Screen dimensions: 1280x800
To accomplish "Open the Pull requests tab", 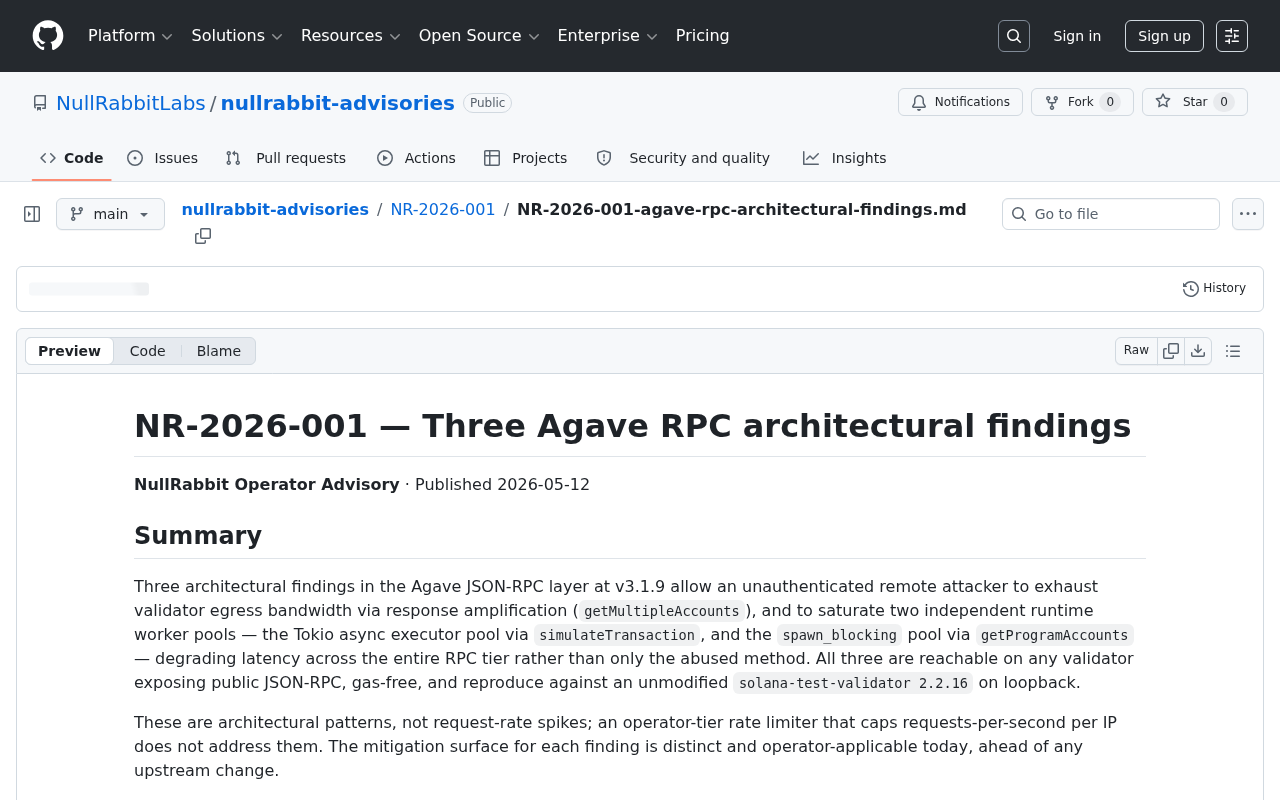I will click(286, 158).
